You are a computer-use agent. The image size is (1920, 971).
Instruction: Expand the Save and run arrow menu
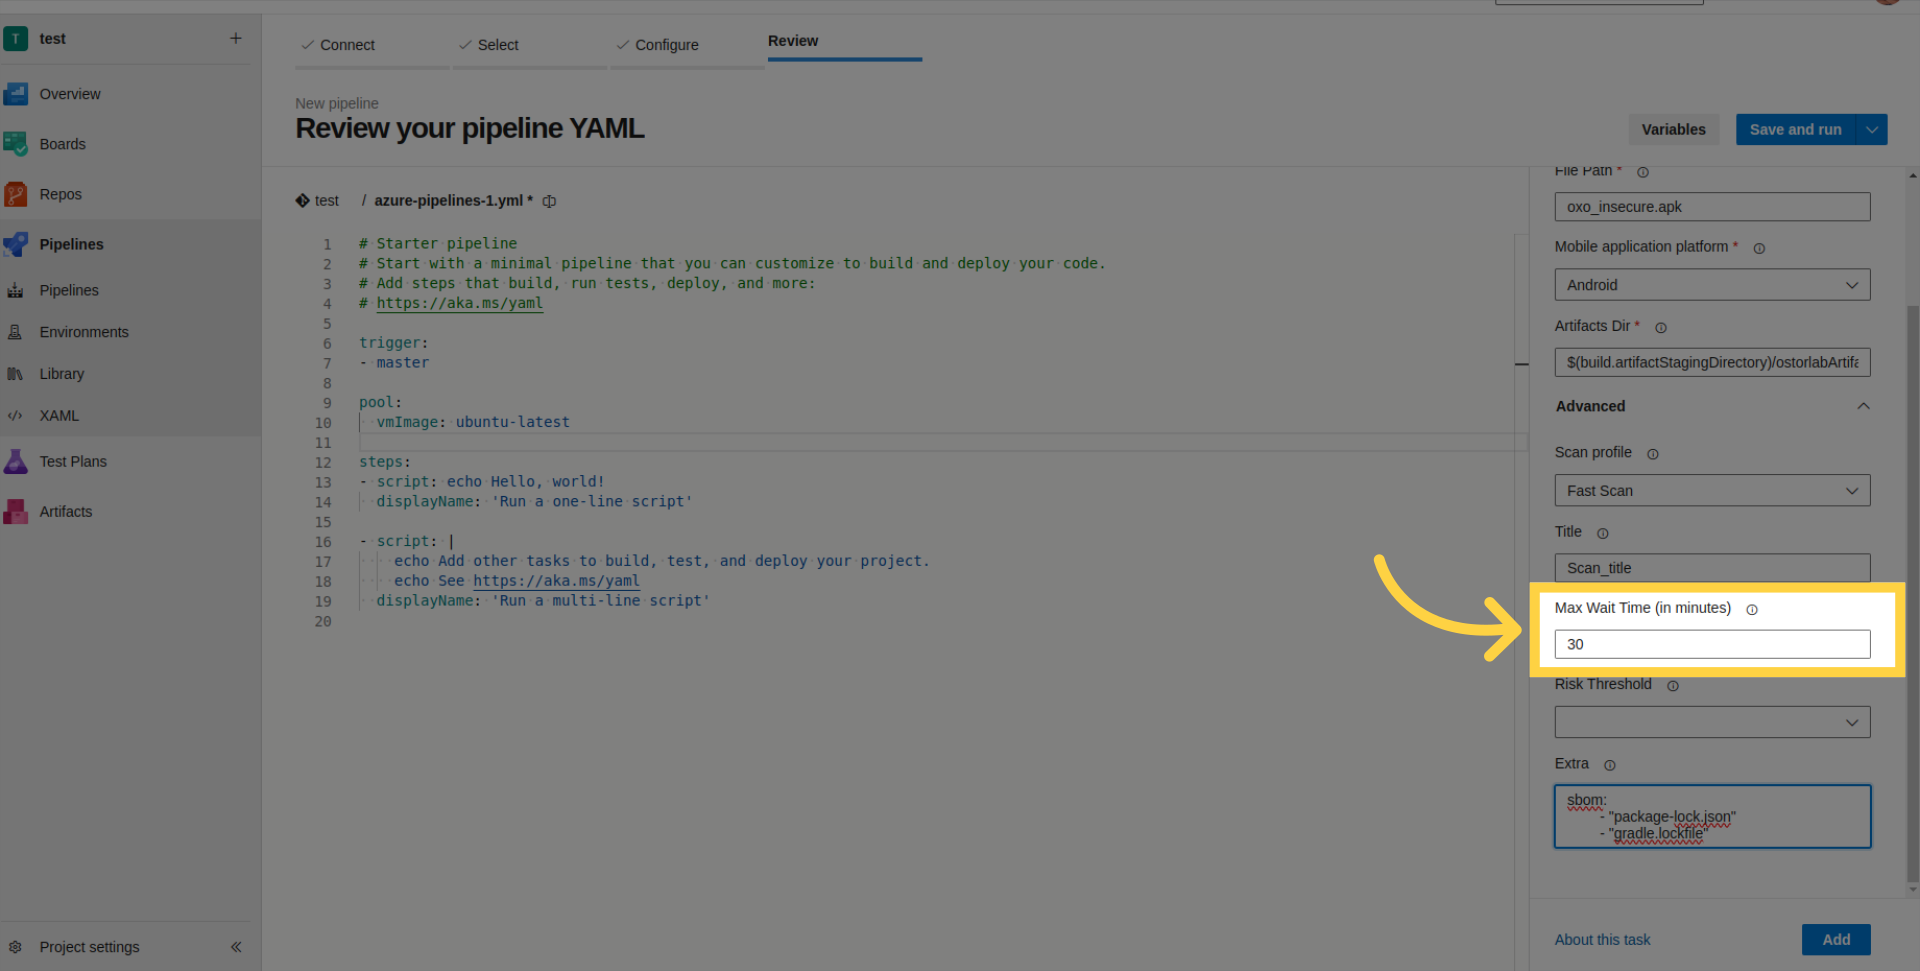click(x=1872, y=130)
